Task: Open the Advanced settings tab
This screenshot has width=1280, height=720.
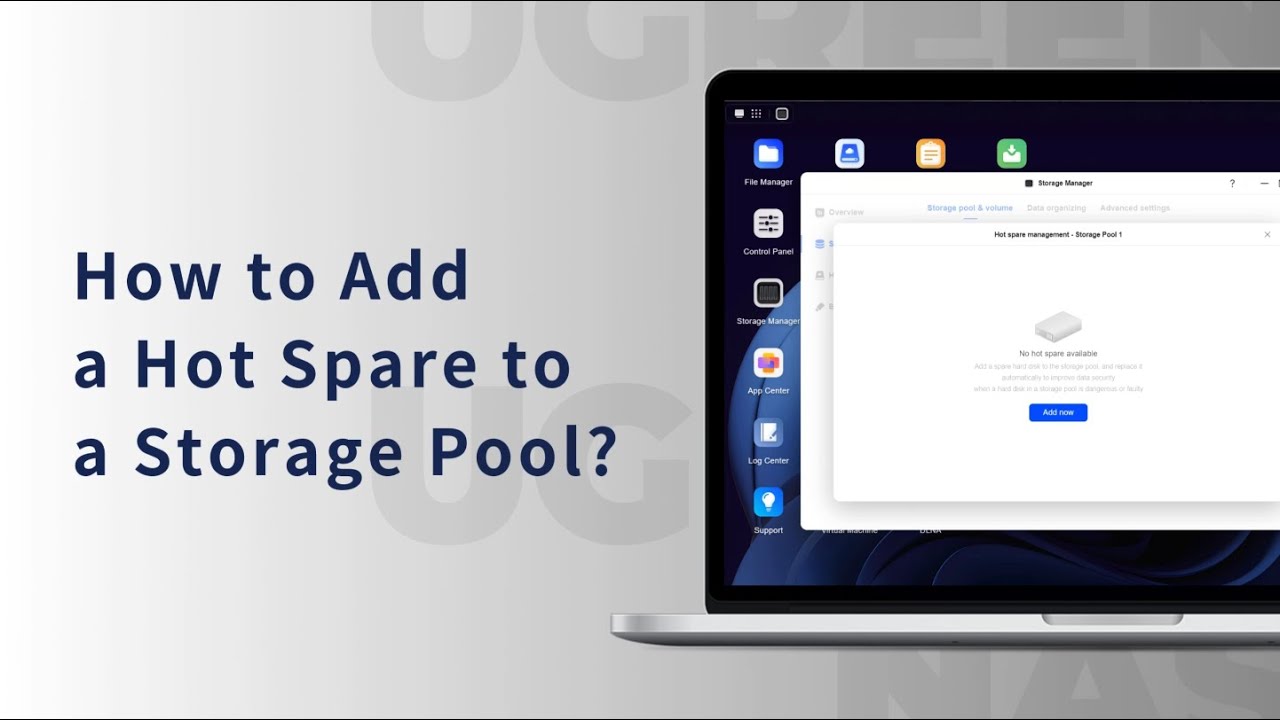Action: [x=1135, y=208]
